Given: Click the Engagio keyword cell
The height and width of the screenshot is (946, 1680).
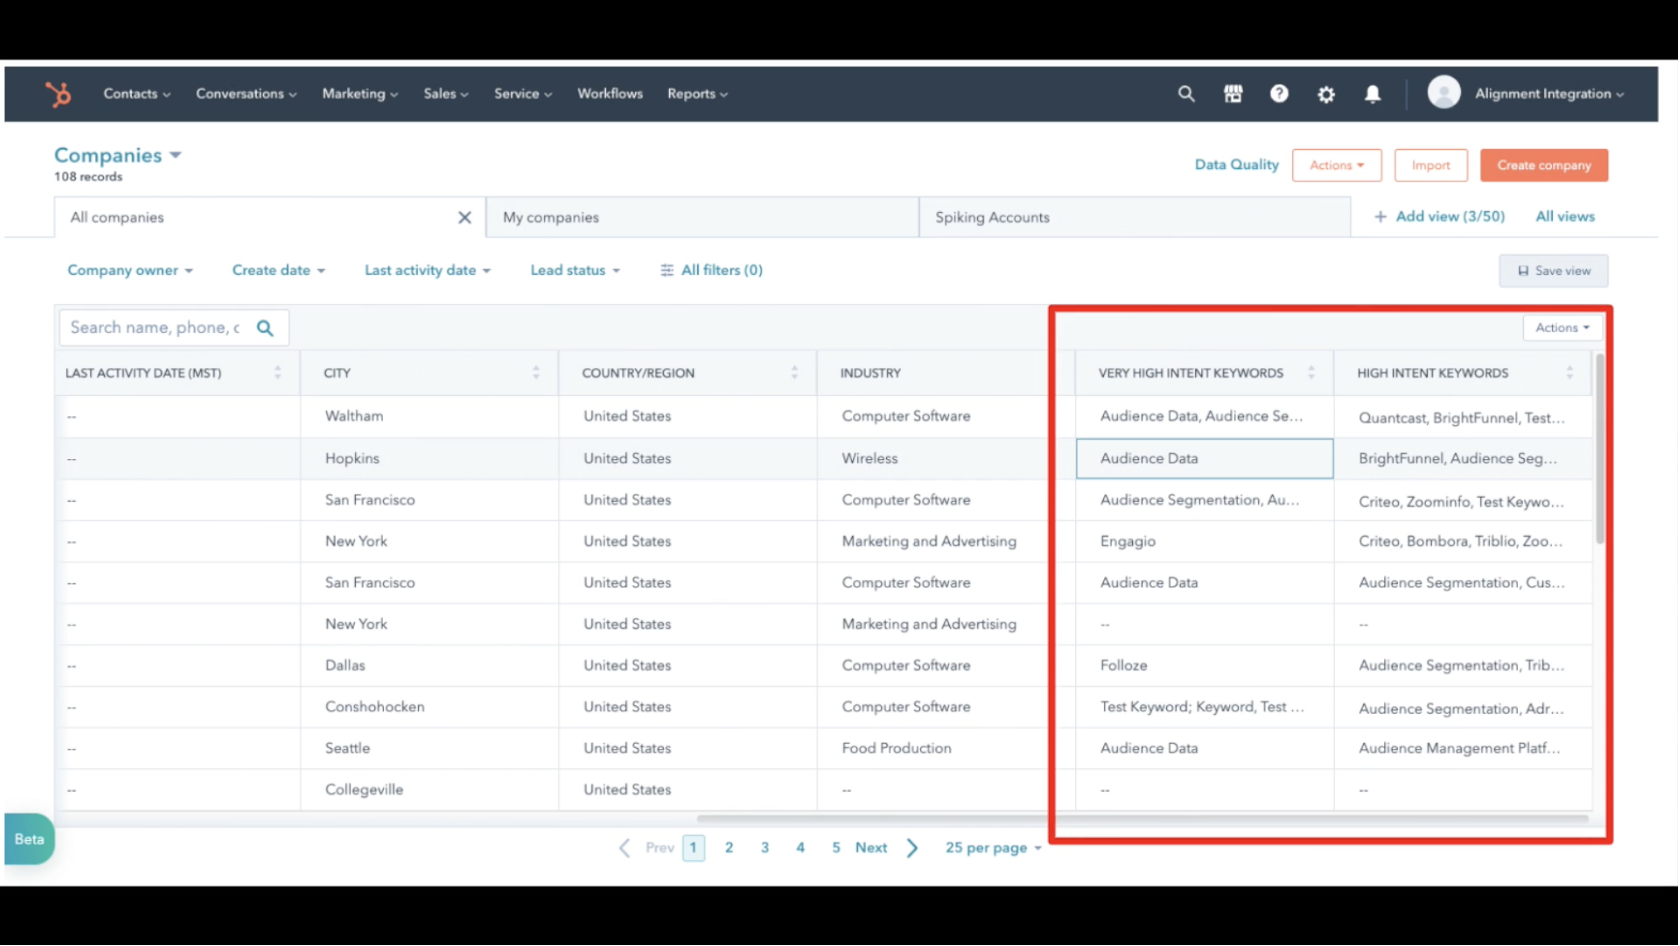Looking at the screenshot, I should [x=1206, y=542].
